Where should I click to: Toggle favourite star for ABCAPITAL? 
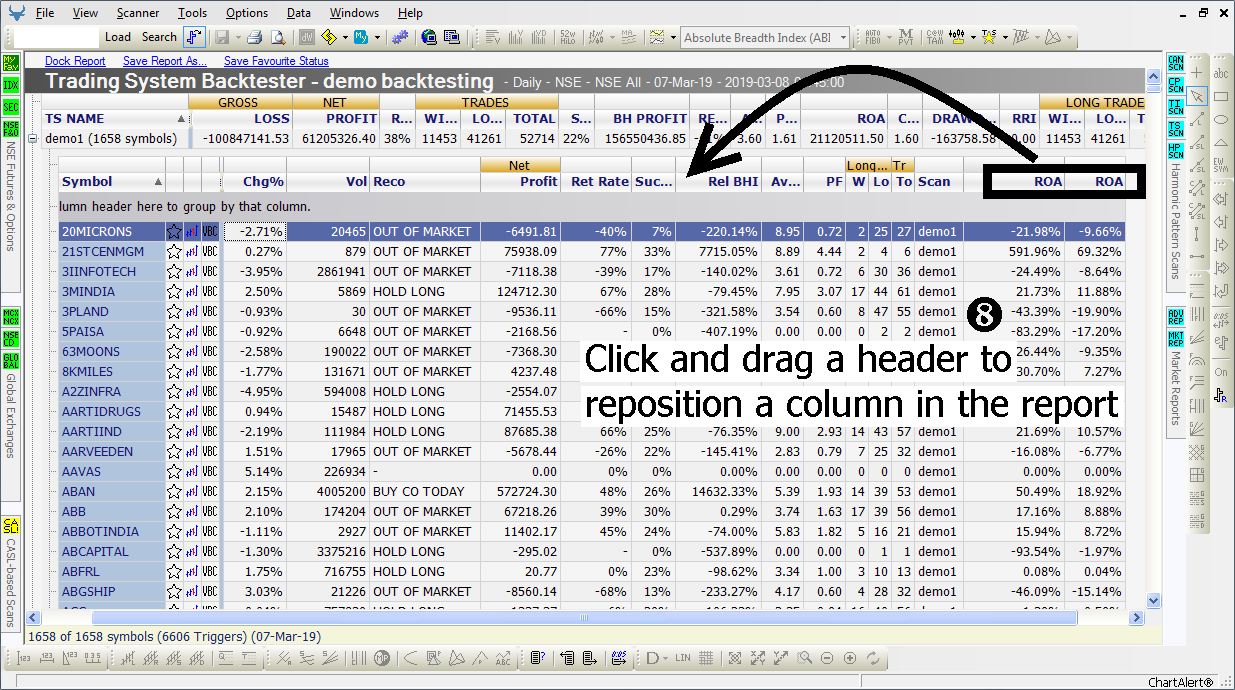pyautogui.click(x=174, y=551)
